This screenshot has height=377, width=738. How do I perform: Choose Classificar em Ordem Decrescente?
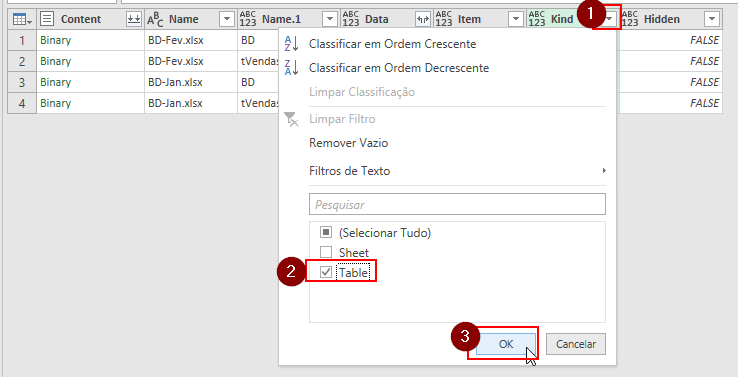point(399,68)
